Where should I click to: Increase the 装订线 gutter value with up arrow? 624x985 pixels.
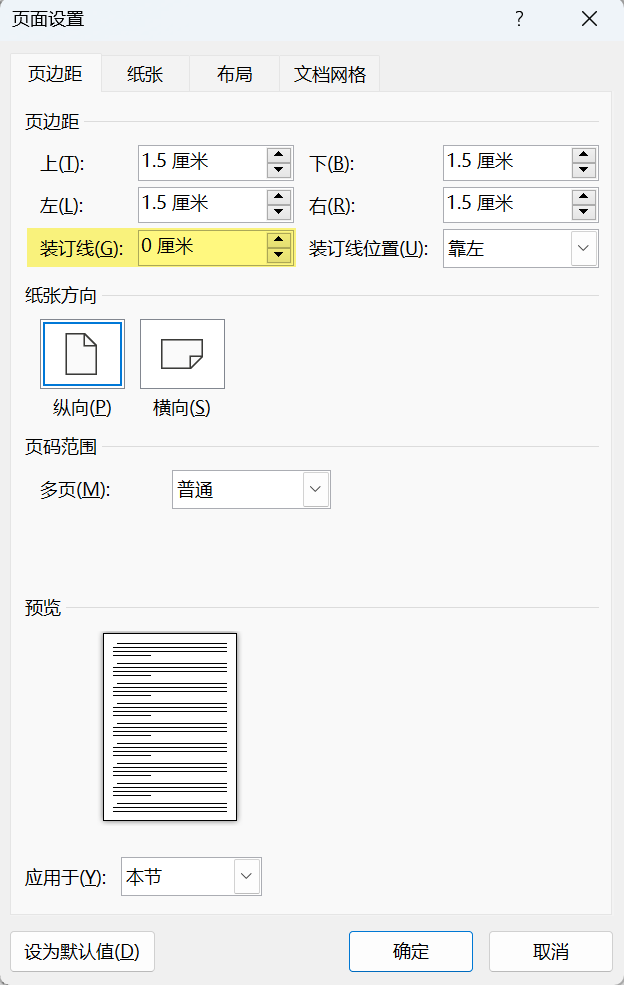tap(278, 239)
